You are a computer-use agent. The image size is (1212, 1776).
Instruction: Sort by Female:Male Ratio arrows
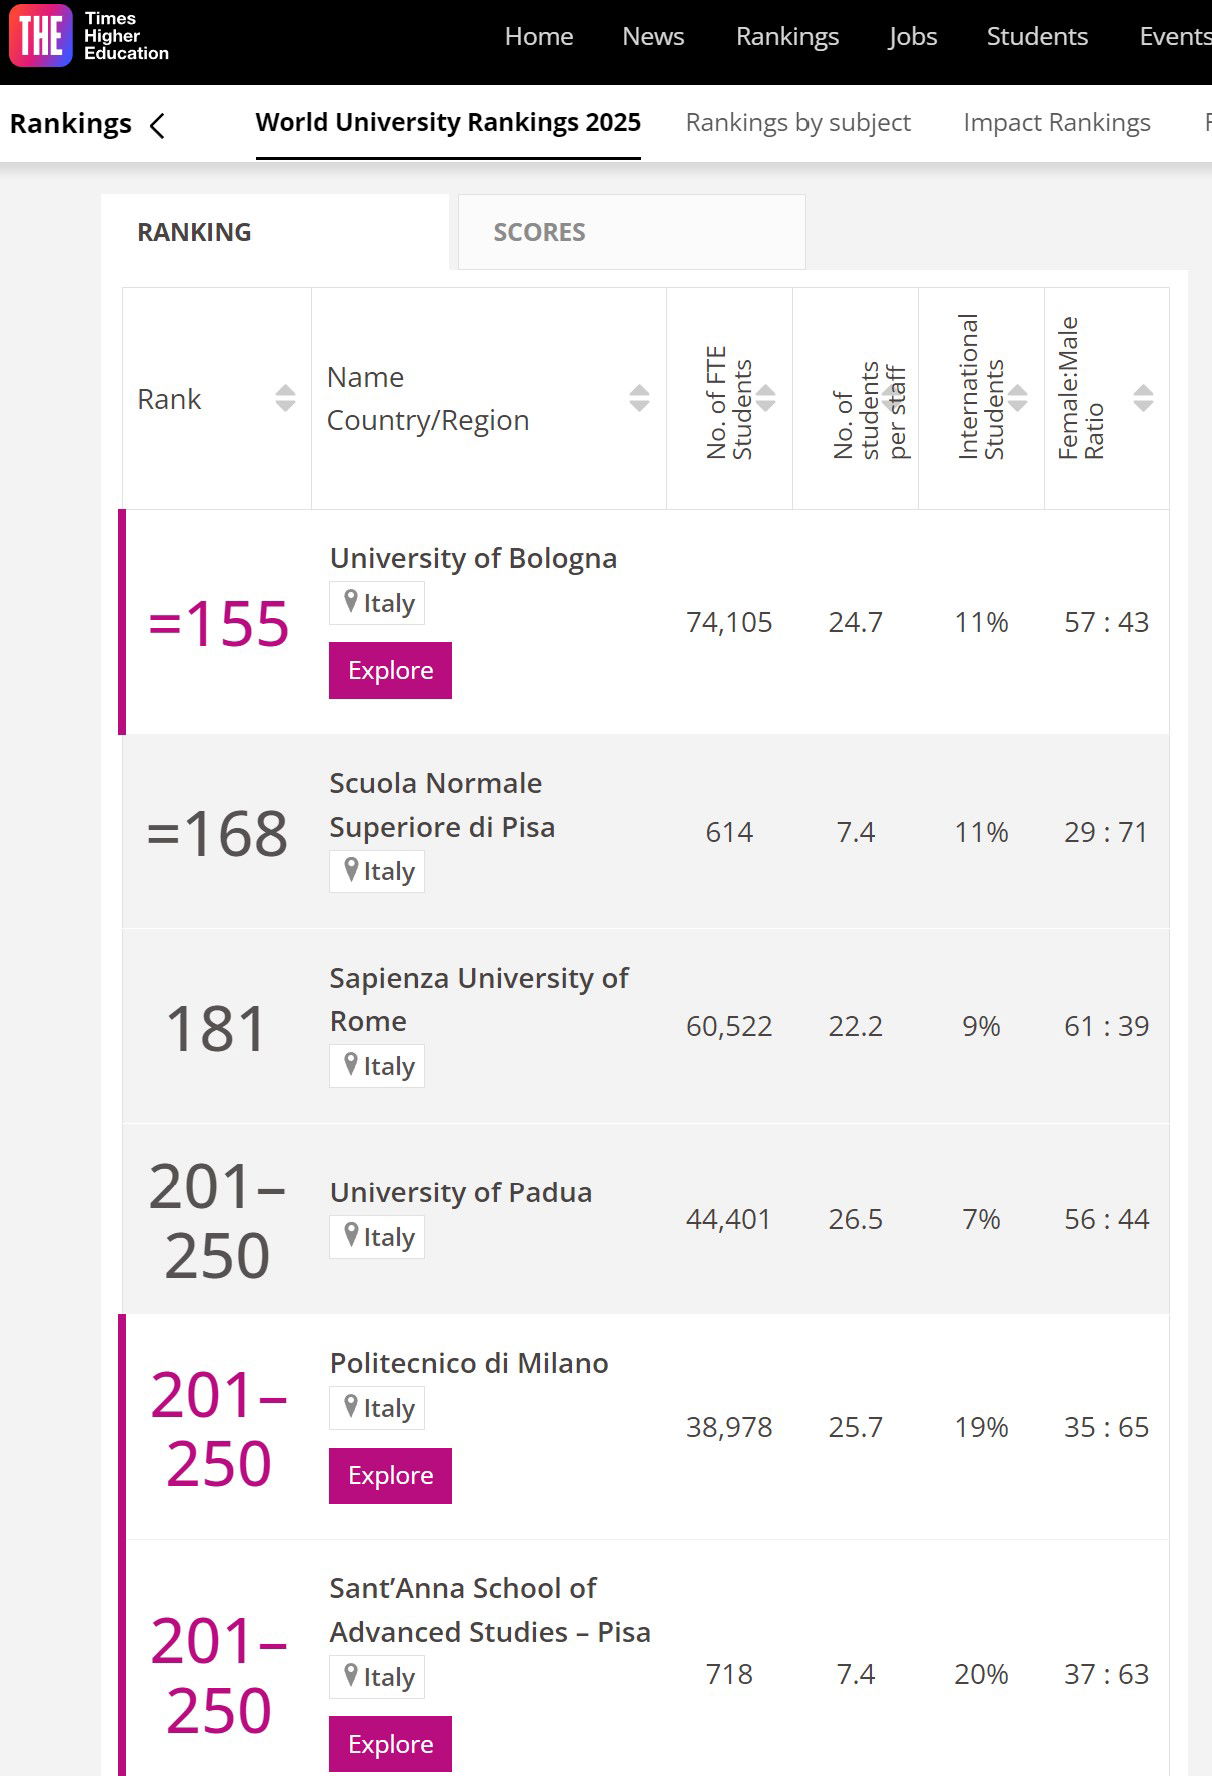1143,398
